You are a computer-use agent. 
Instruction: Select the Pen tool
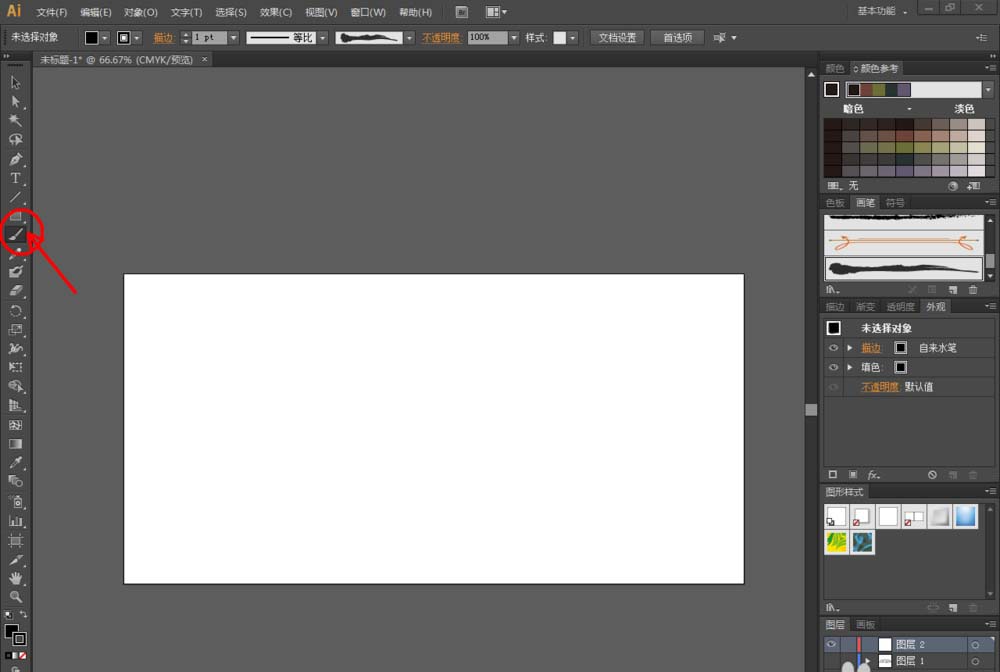[x=15, y=159]
